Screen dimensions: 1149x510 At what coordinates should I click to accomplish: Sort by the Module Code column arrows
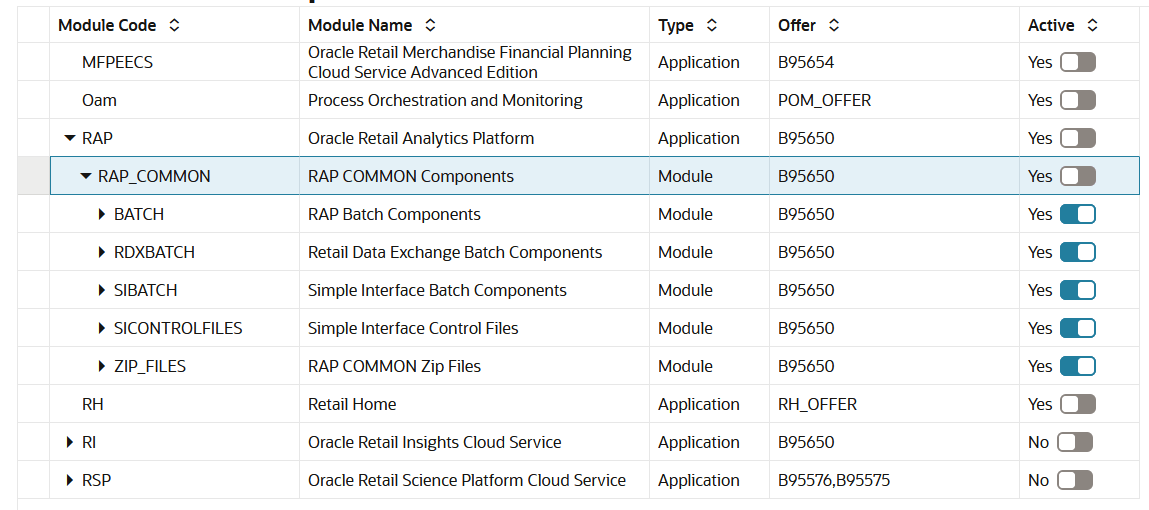pos(174,26)
